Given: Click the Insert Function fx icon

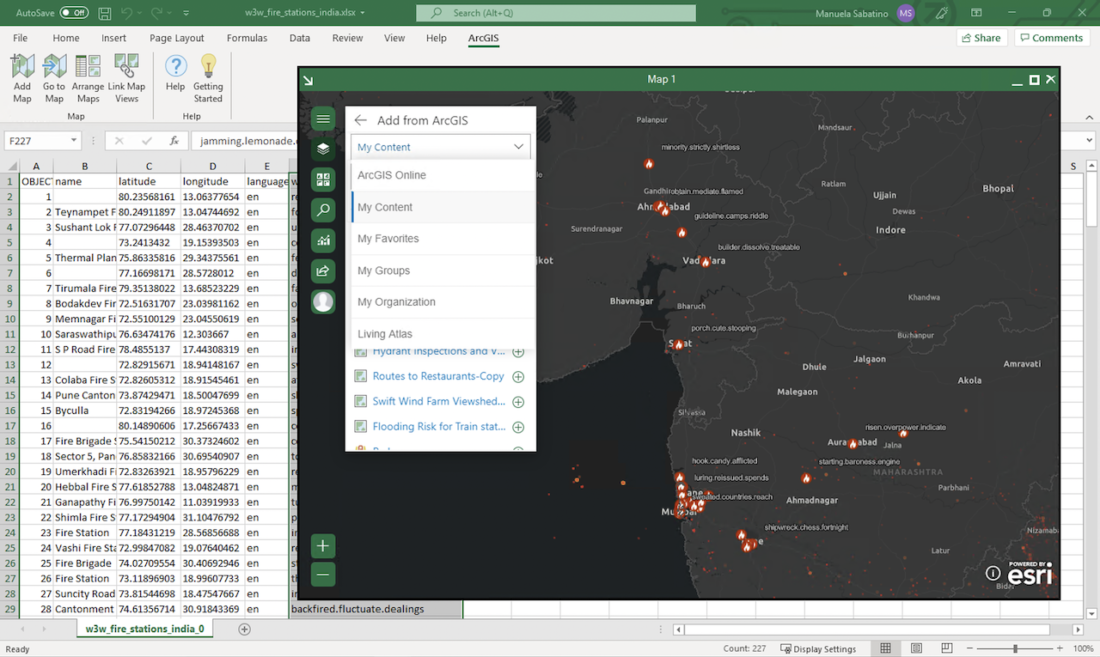Looking at the screenshot, I should click(174, 141).
